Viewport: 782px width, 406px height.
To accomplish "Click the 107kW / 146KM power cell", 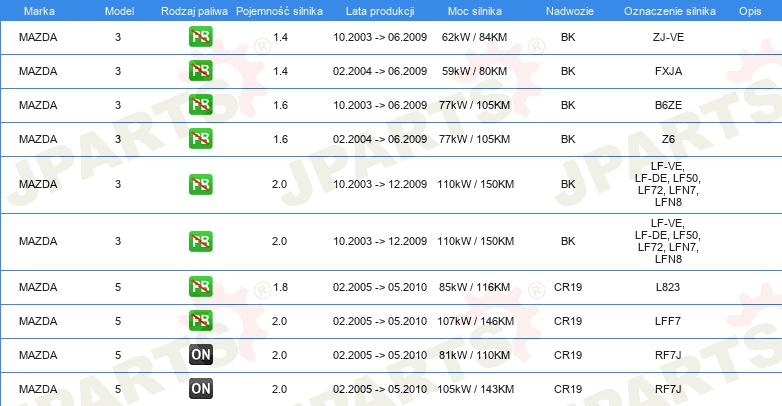I will tap(475, 321).
